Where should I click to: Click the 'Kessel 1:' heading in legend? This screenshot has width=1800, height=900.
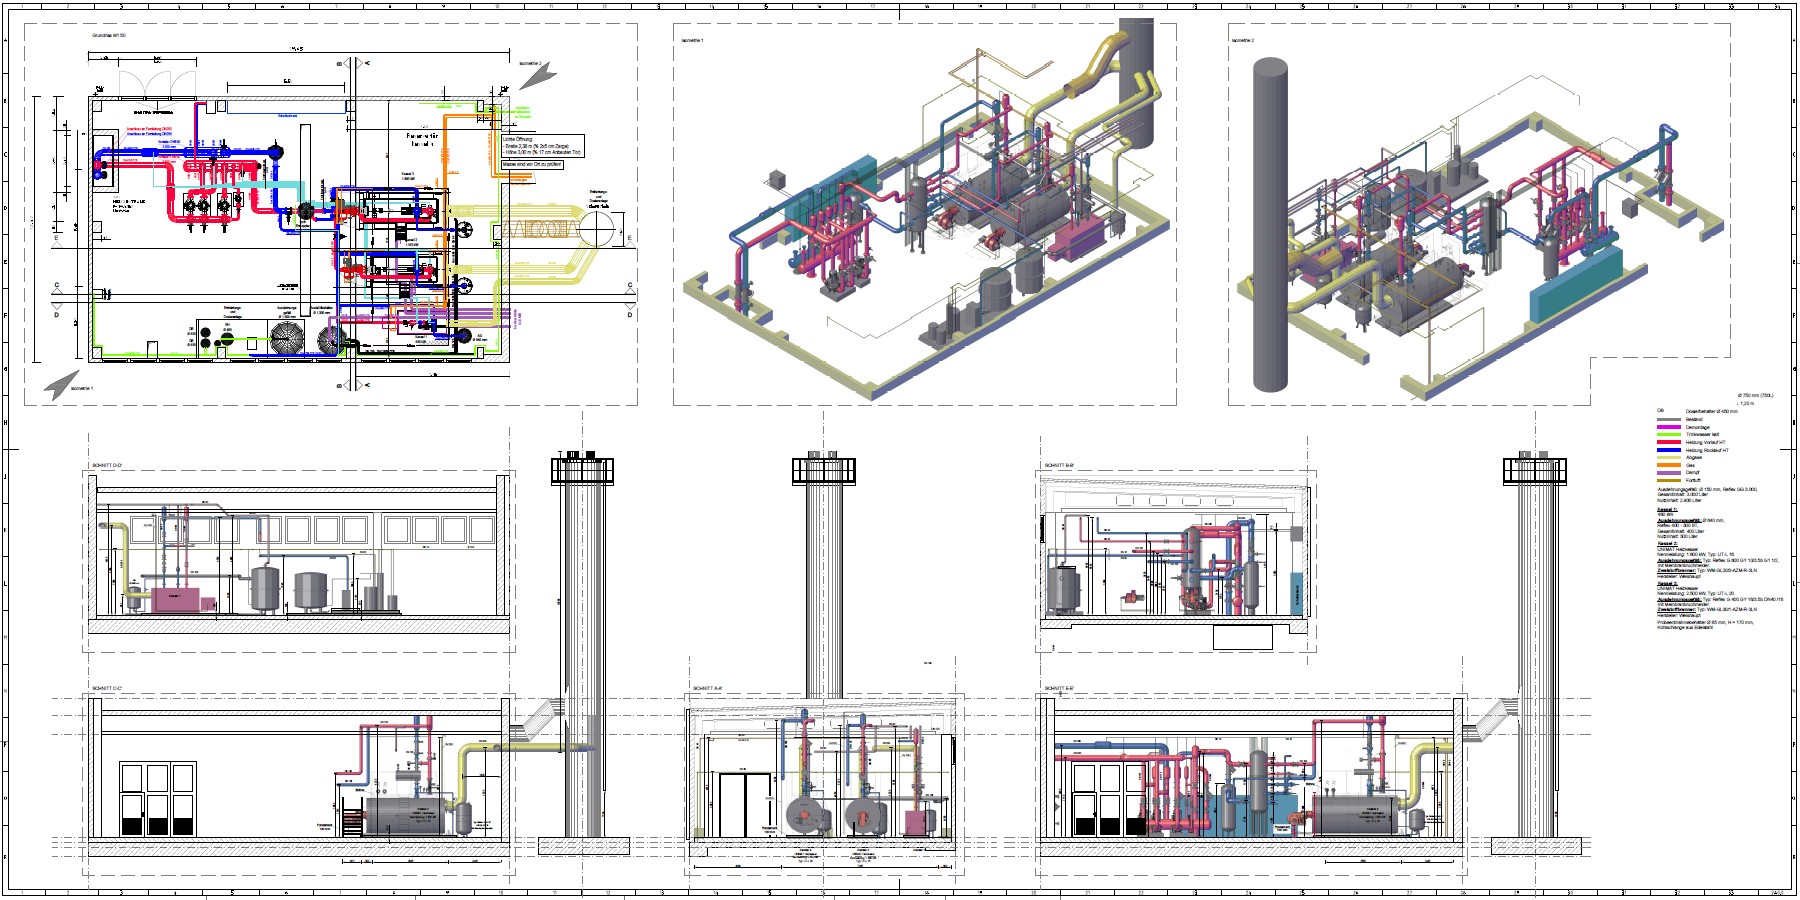coord(1667,509)
